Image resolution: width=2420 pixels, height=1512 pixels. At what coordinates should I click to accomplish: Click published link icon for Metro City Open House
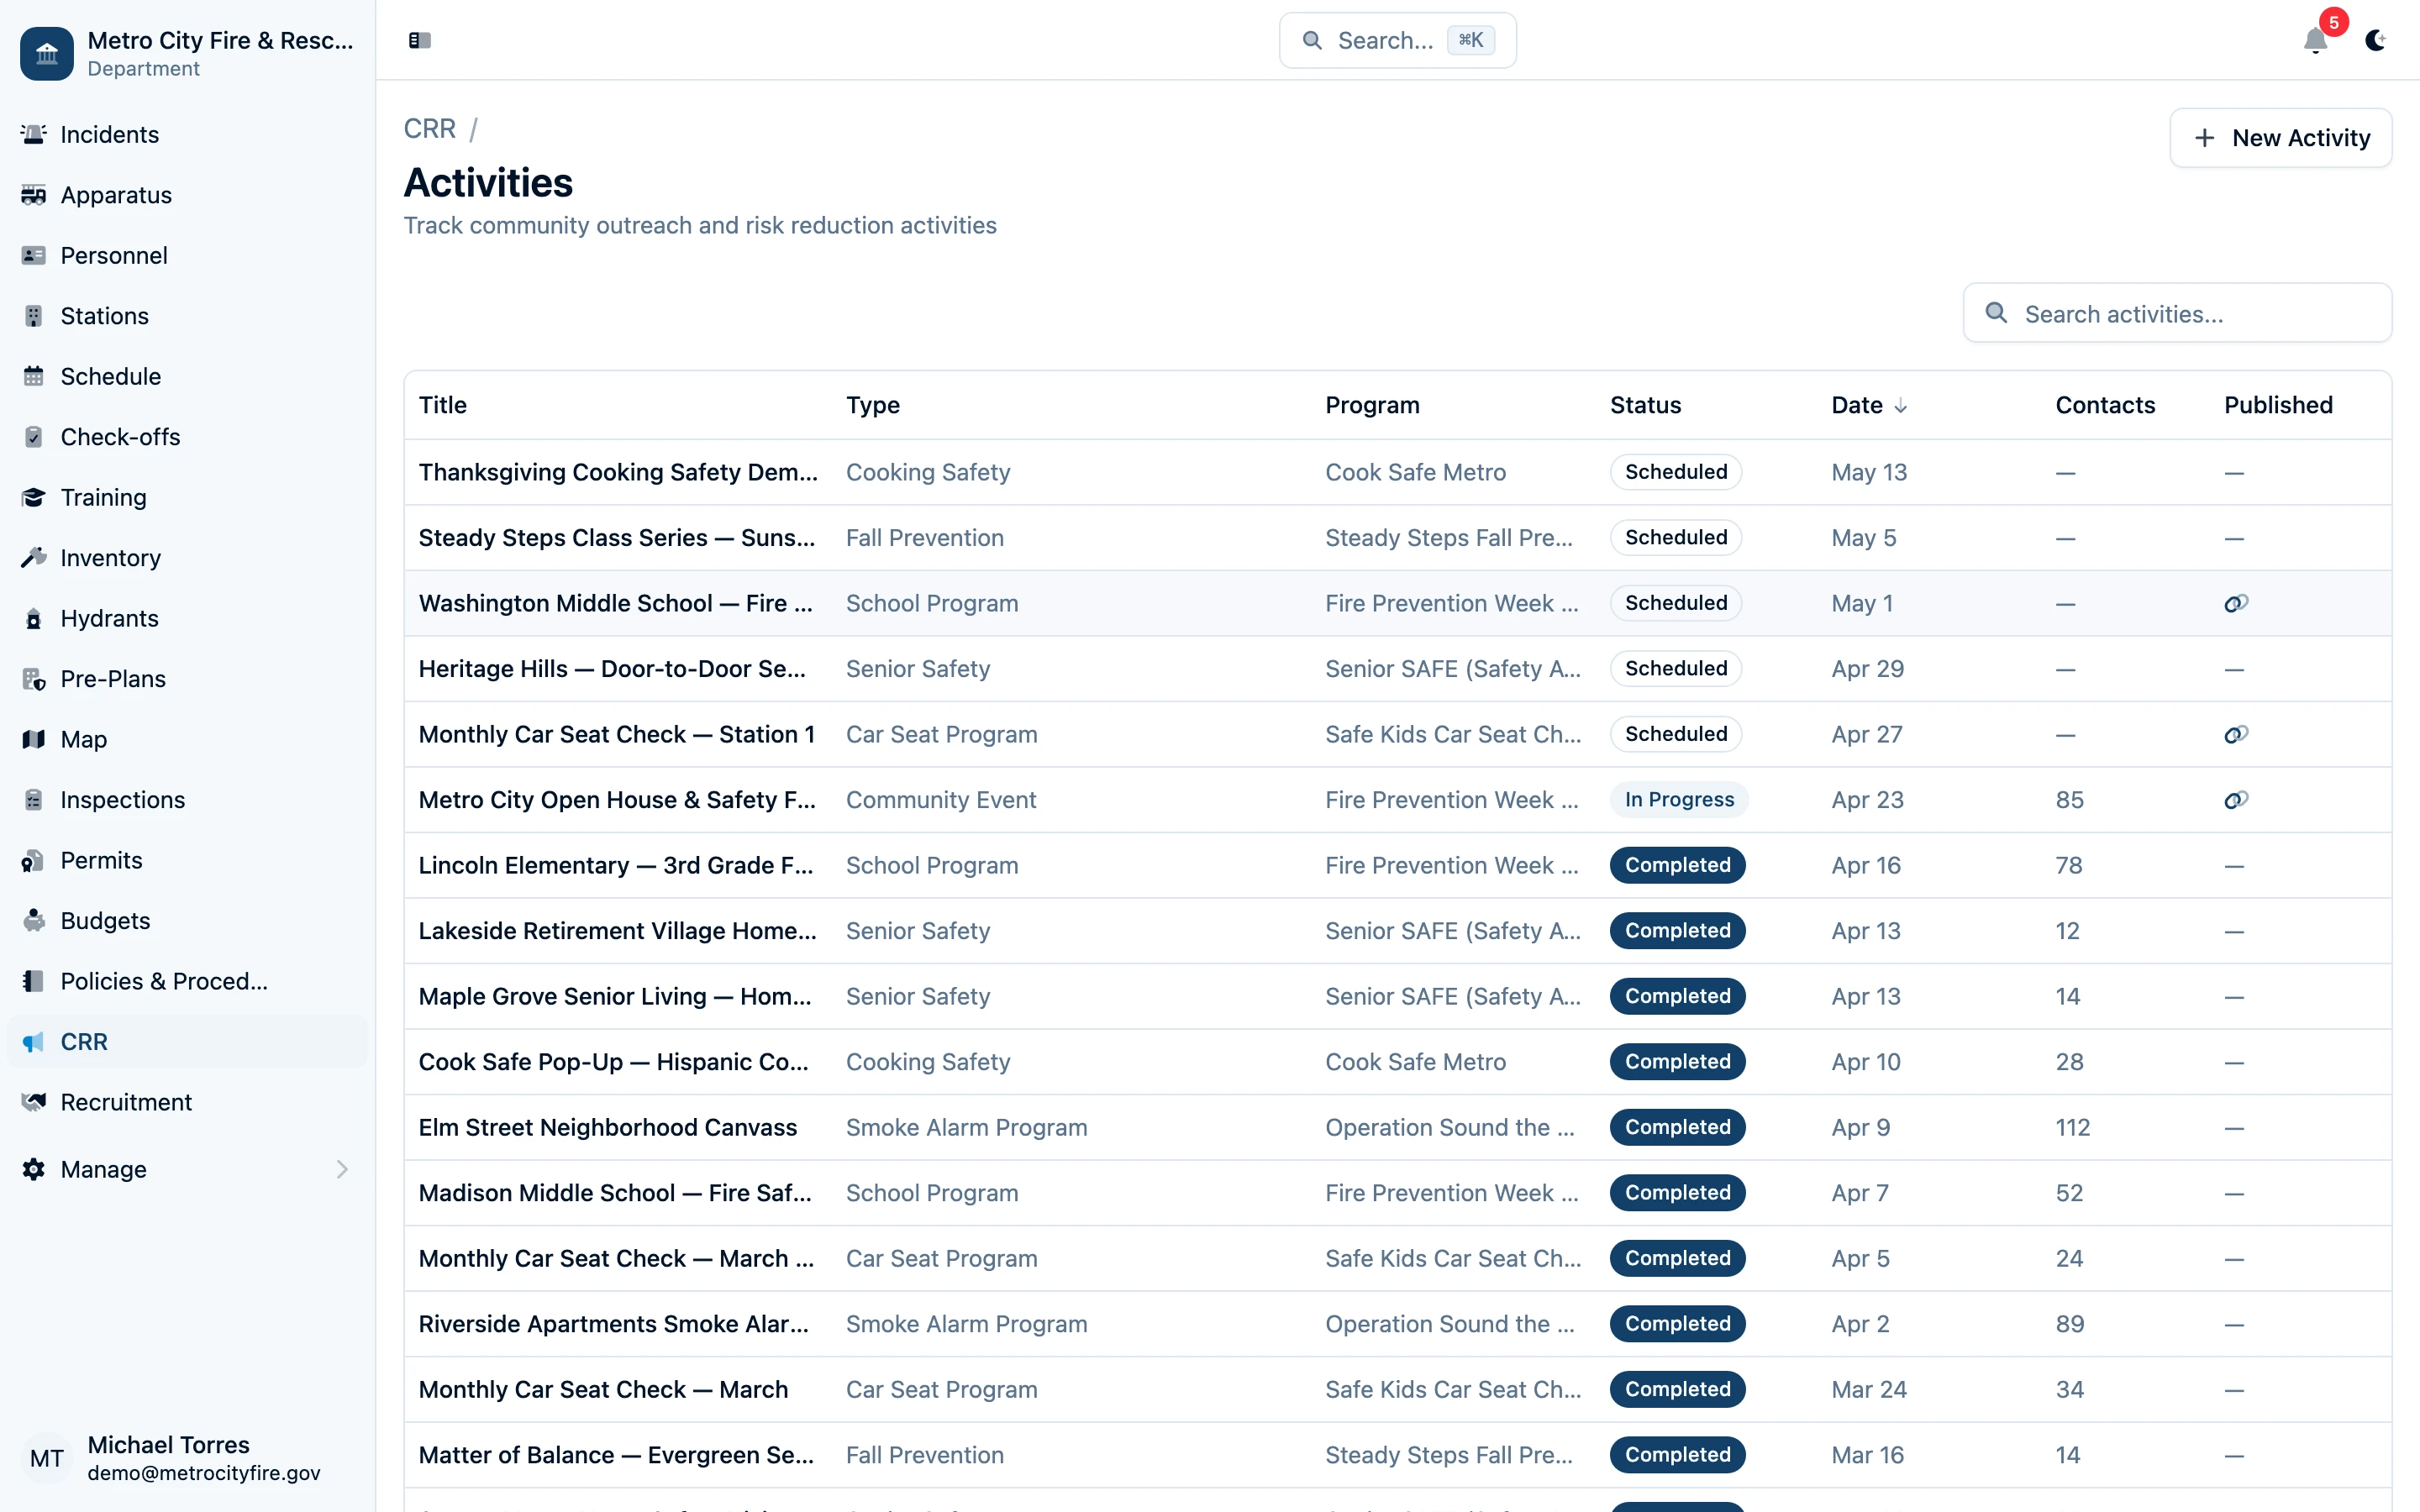pos(2236,800)
